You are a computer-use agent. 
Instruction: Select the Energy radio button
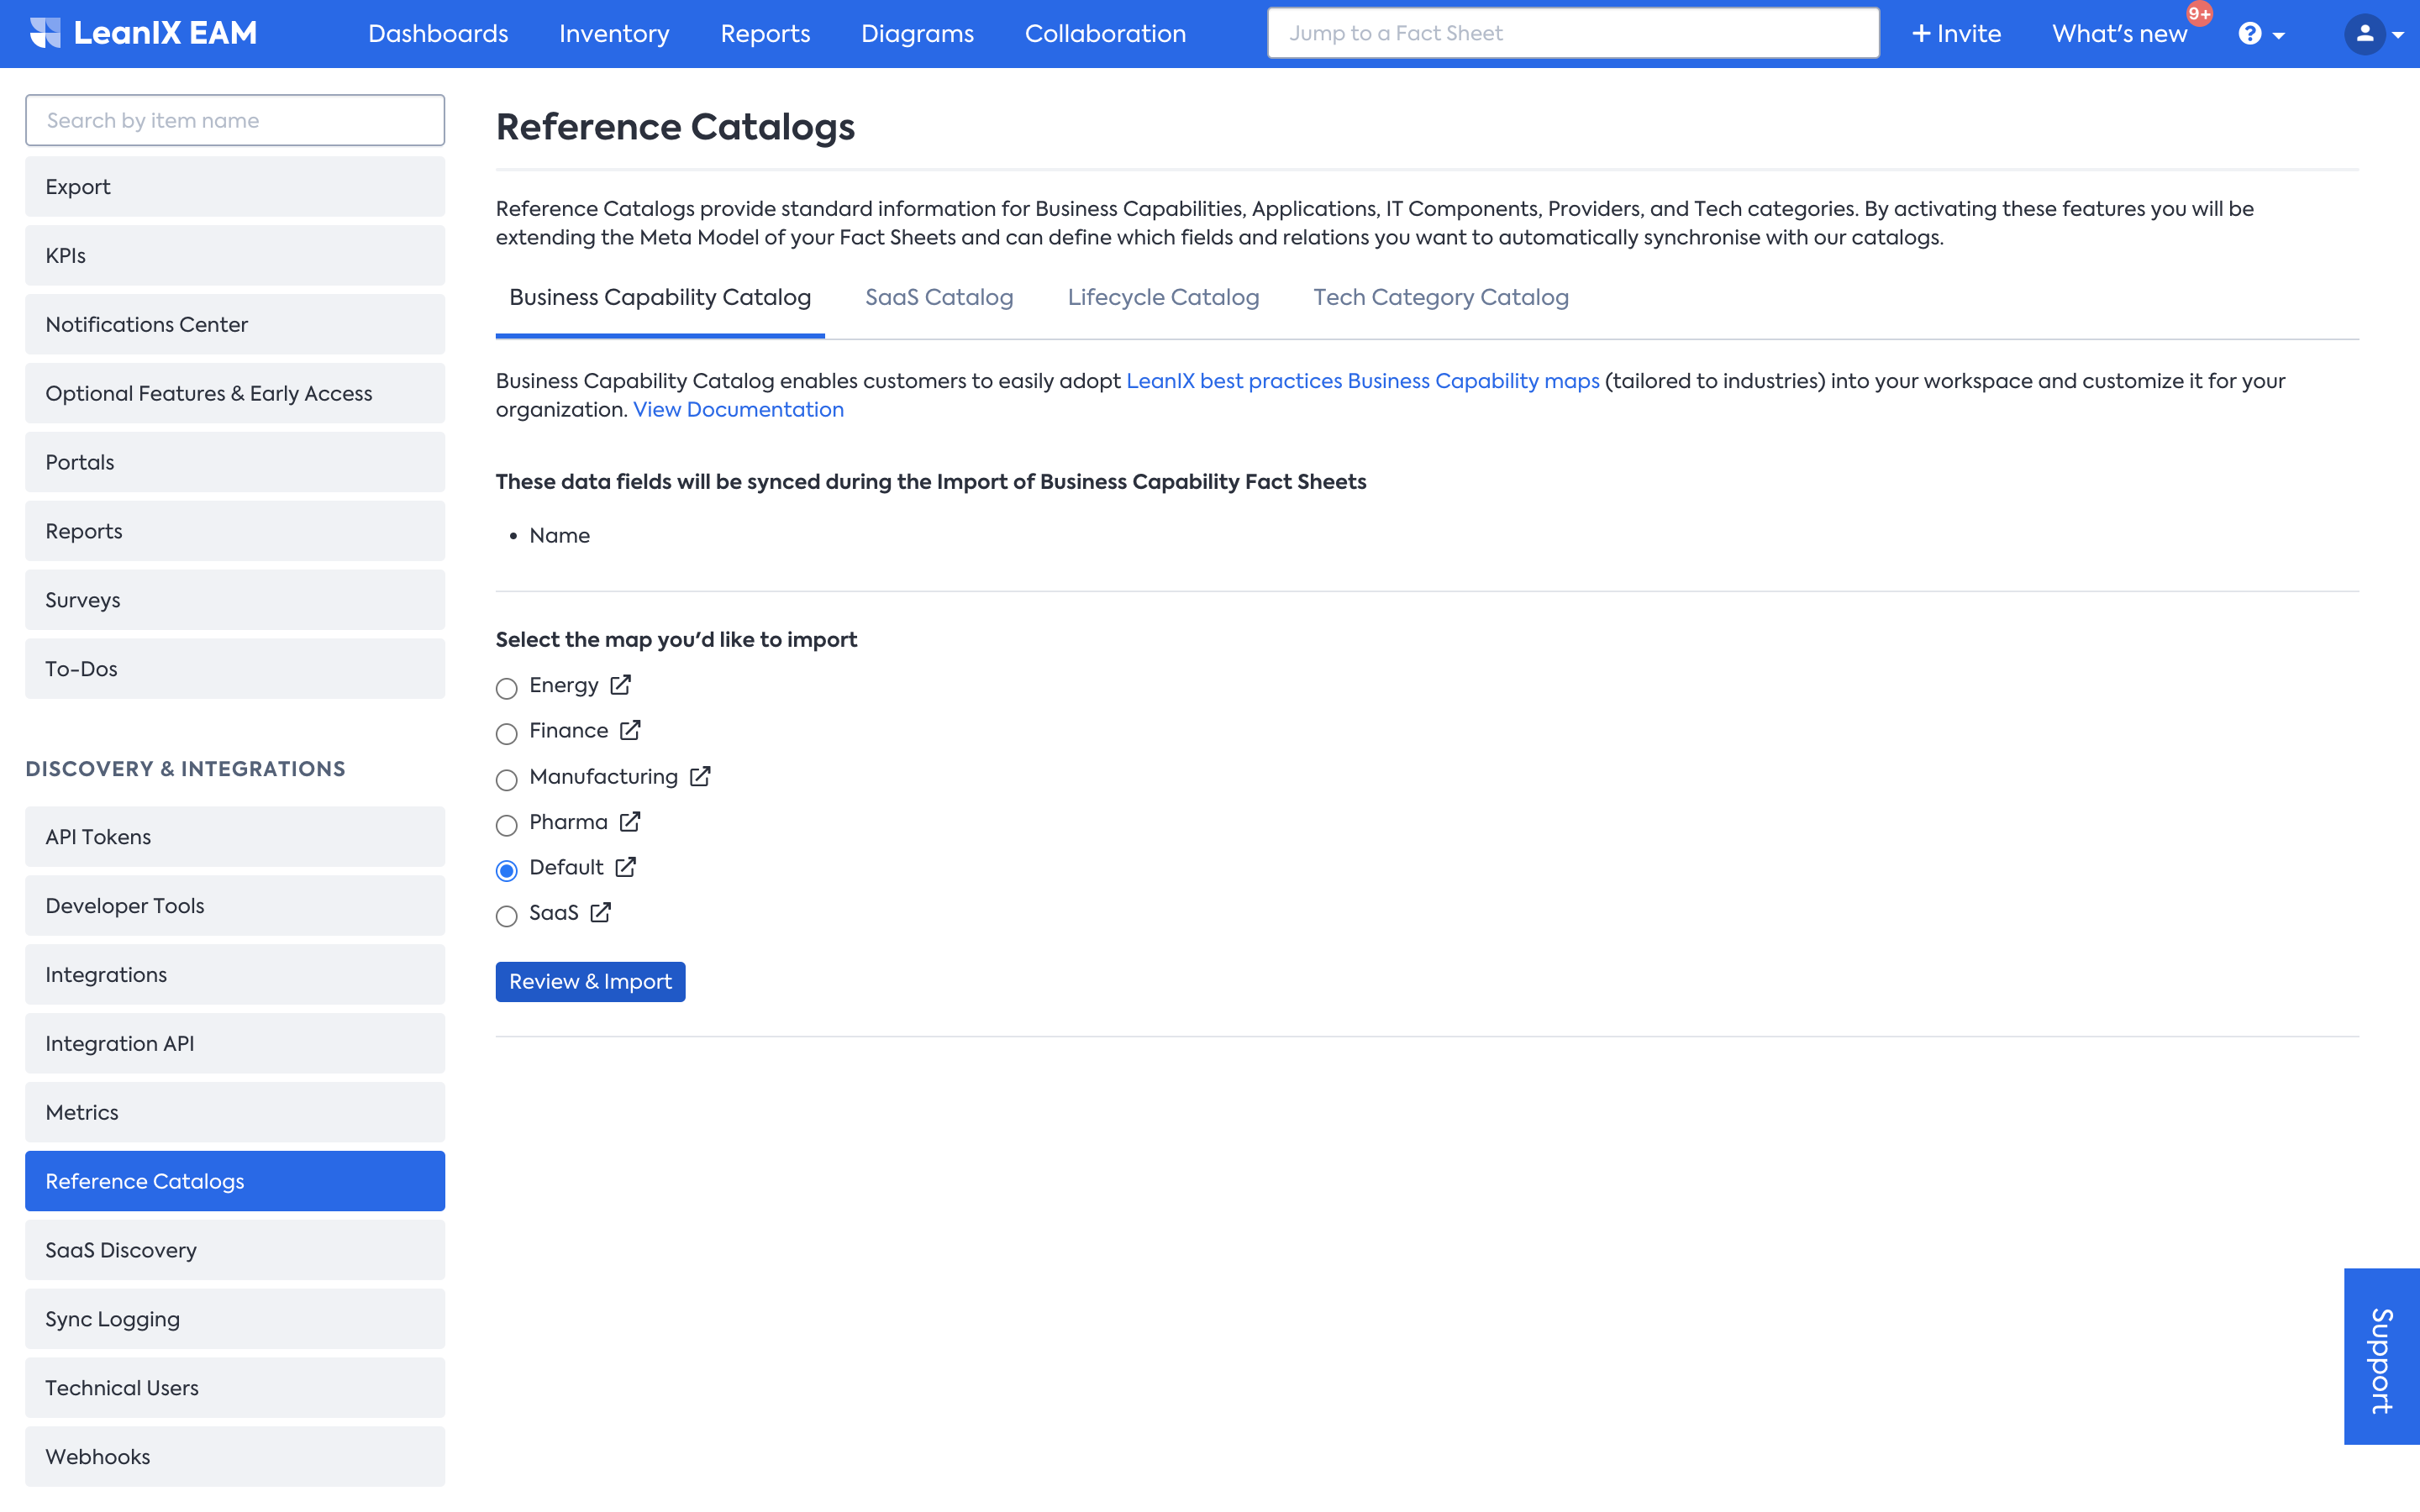(x=507, y=688)
